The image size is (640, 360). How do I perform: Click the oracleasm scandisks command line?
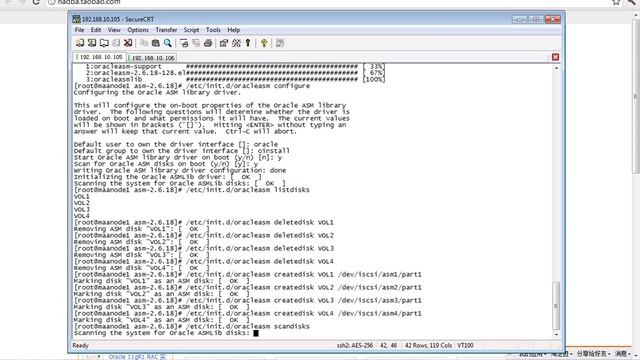(192, 327)
